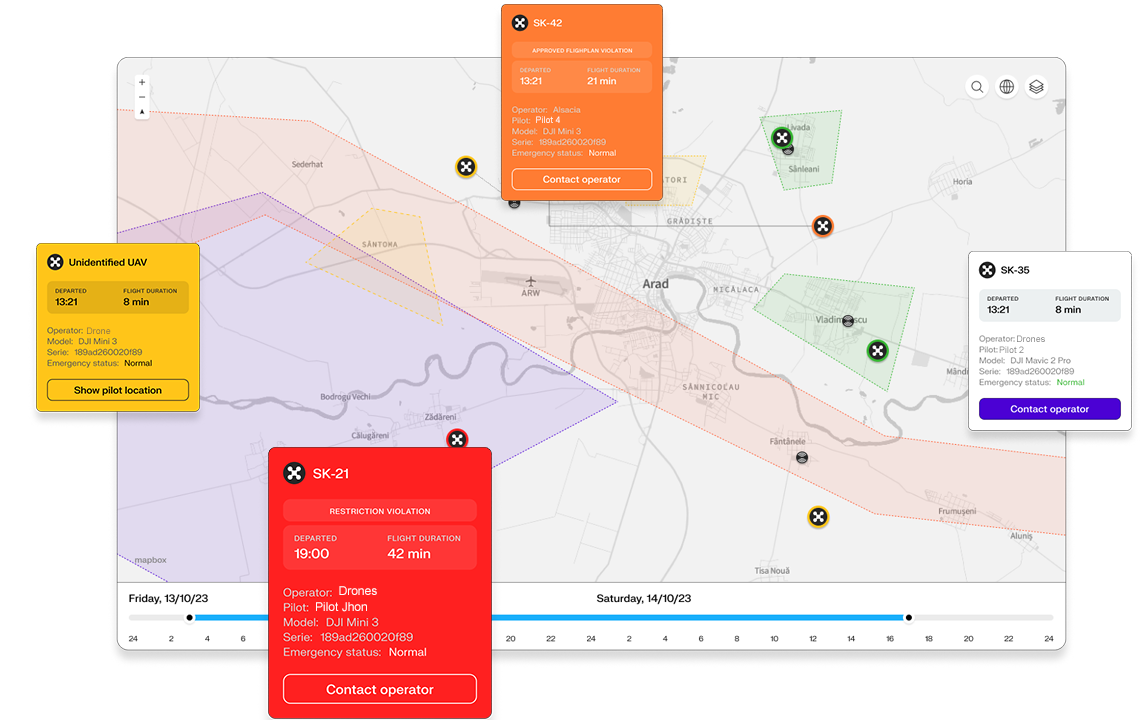Image resolution: width=1140 pixels, height=720 pixels.
Task: Select the green drone marker near Vladimirescu
Action: coord(878,351)
